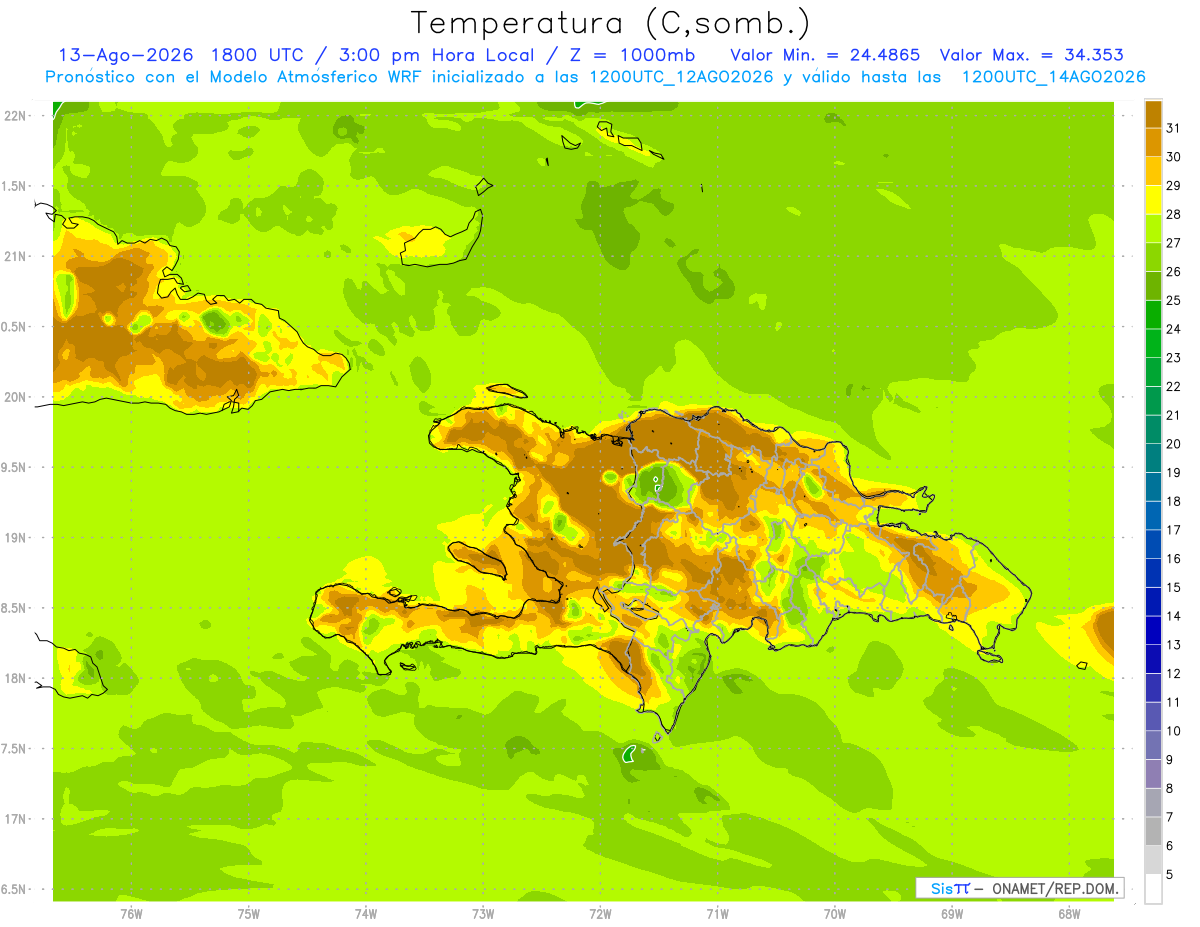The height and width of the screenshot is (927, 1200).
Task: Click the "72W" longitude label
Action: click(600, 914)
